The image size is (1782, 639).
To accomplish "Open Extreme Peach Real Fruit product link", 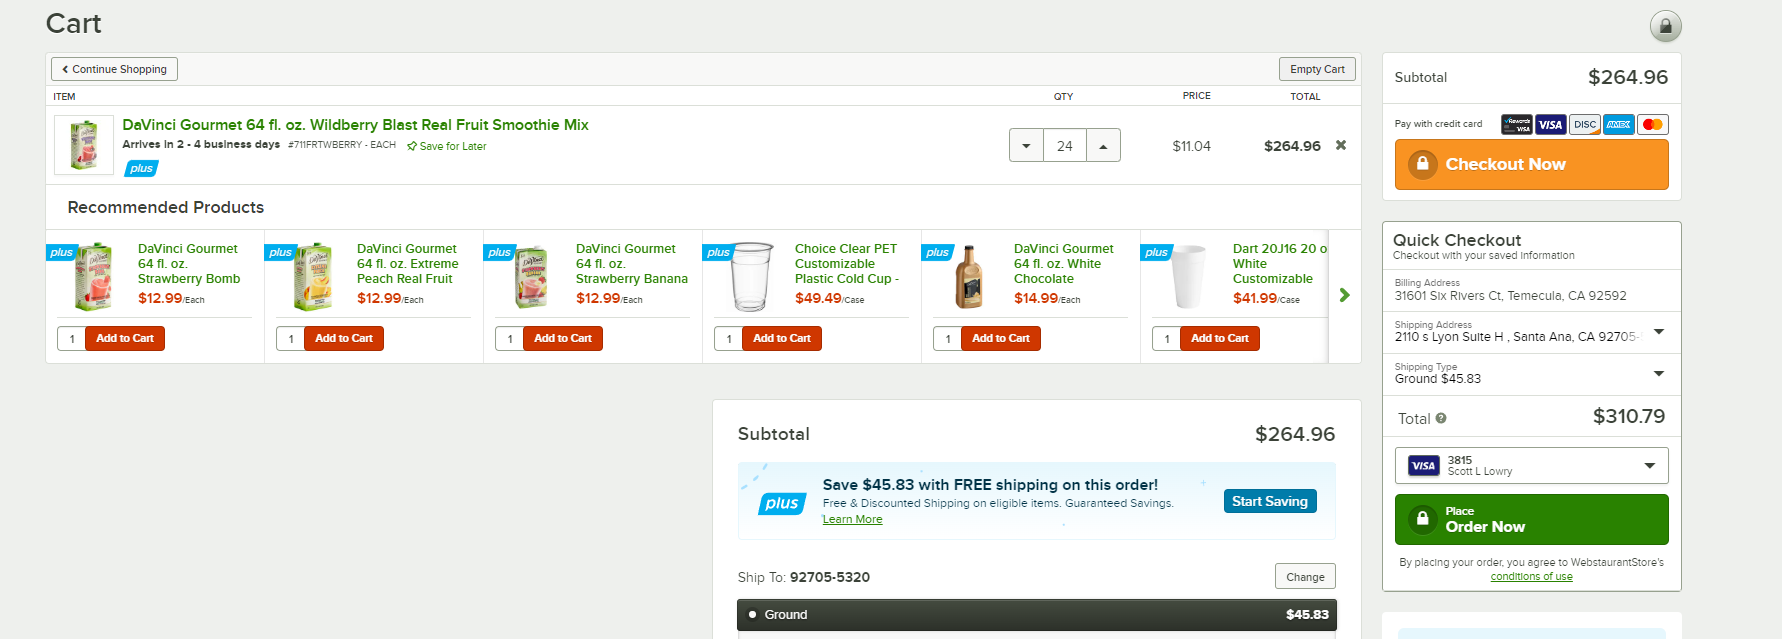I will pos(408,264).
